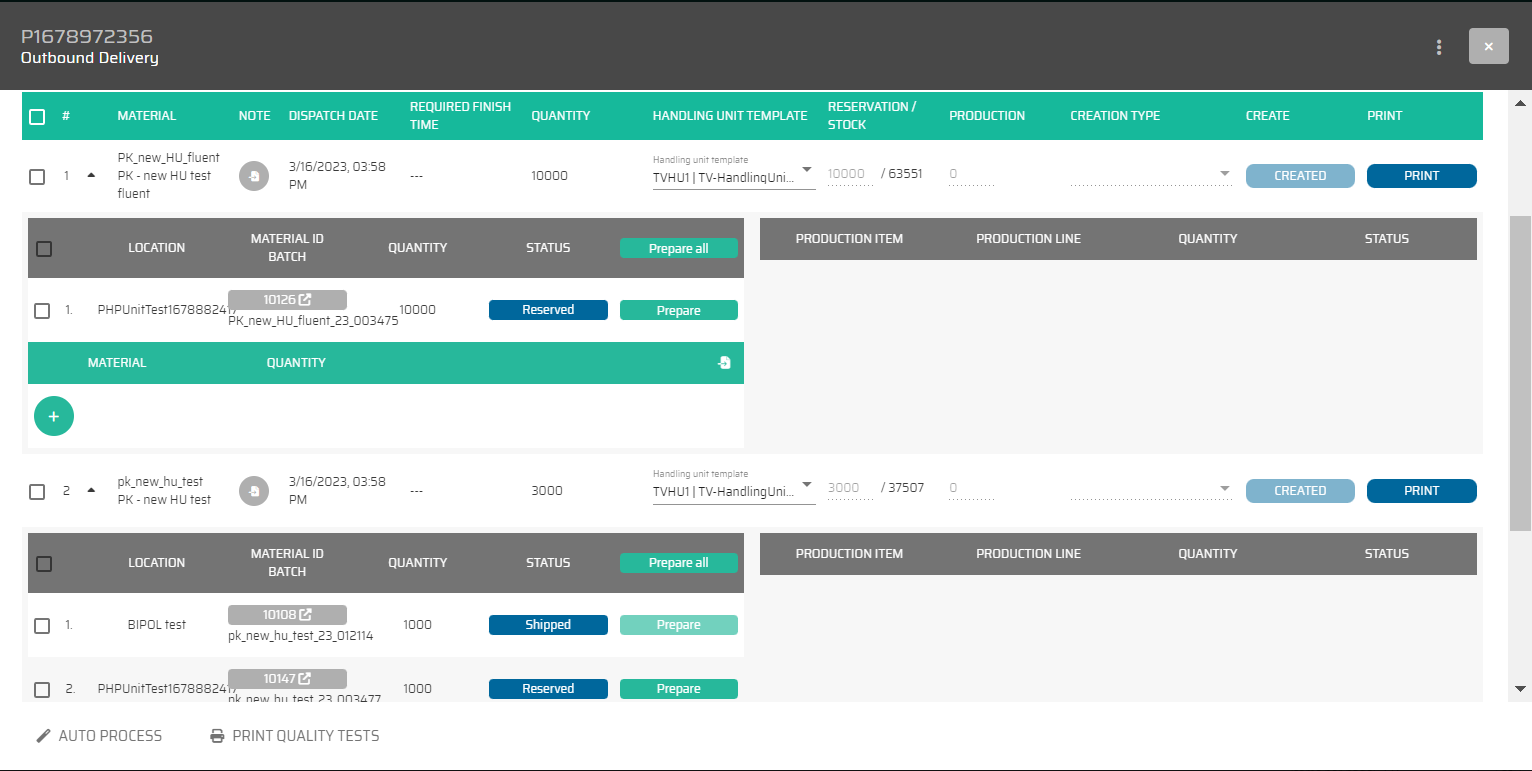
Task: Open external link for material ID 10108
Action: [x=305, y=615]
